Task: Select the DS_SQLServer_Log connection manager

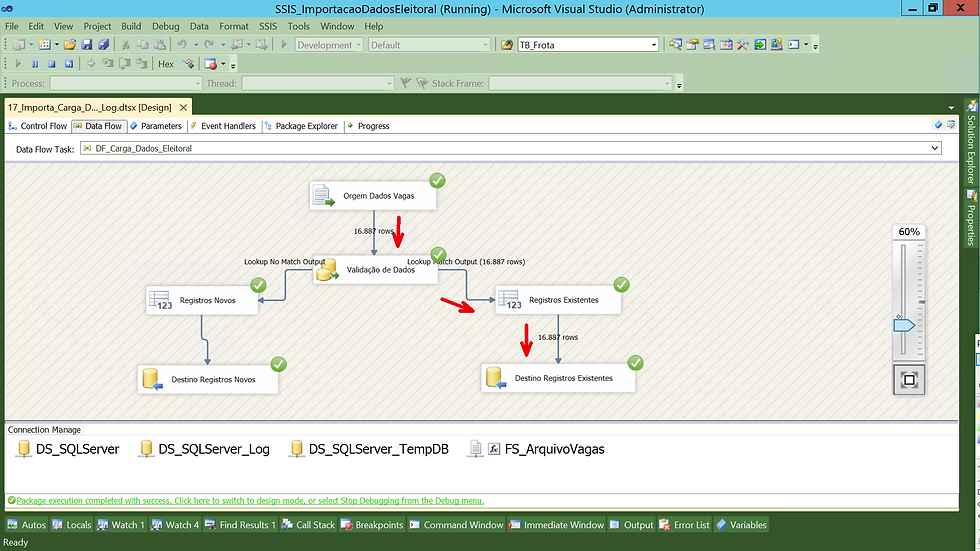Action: 205,449
